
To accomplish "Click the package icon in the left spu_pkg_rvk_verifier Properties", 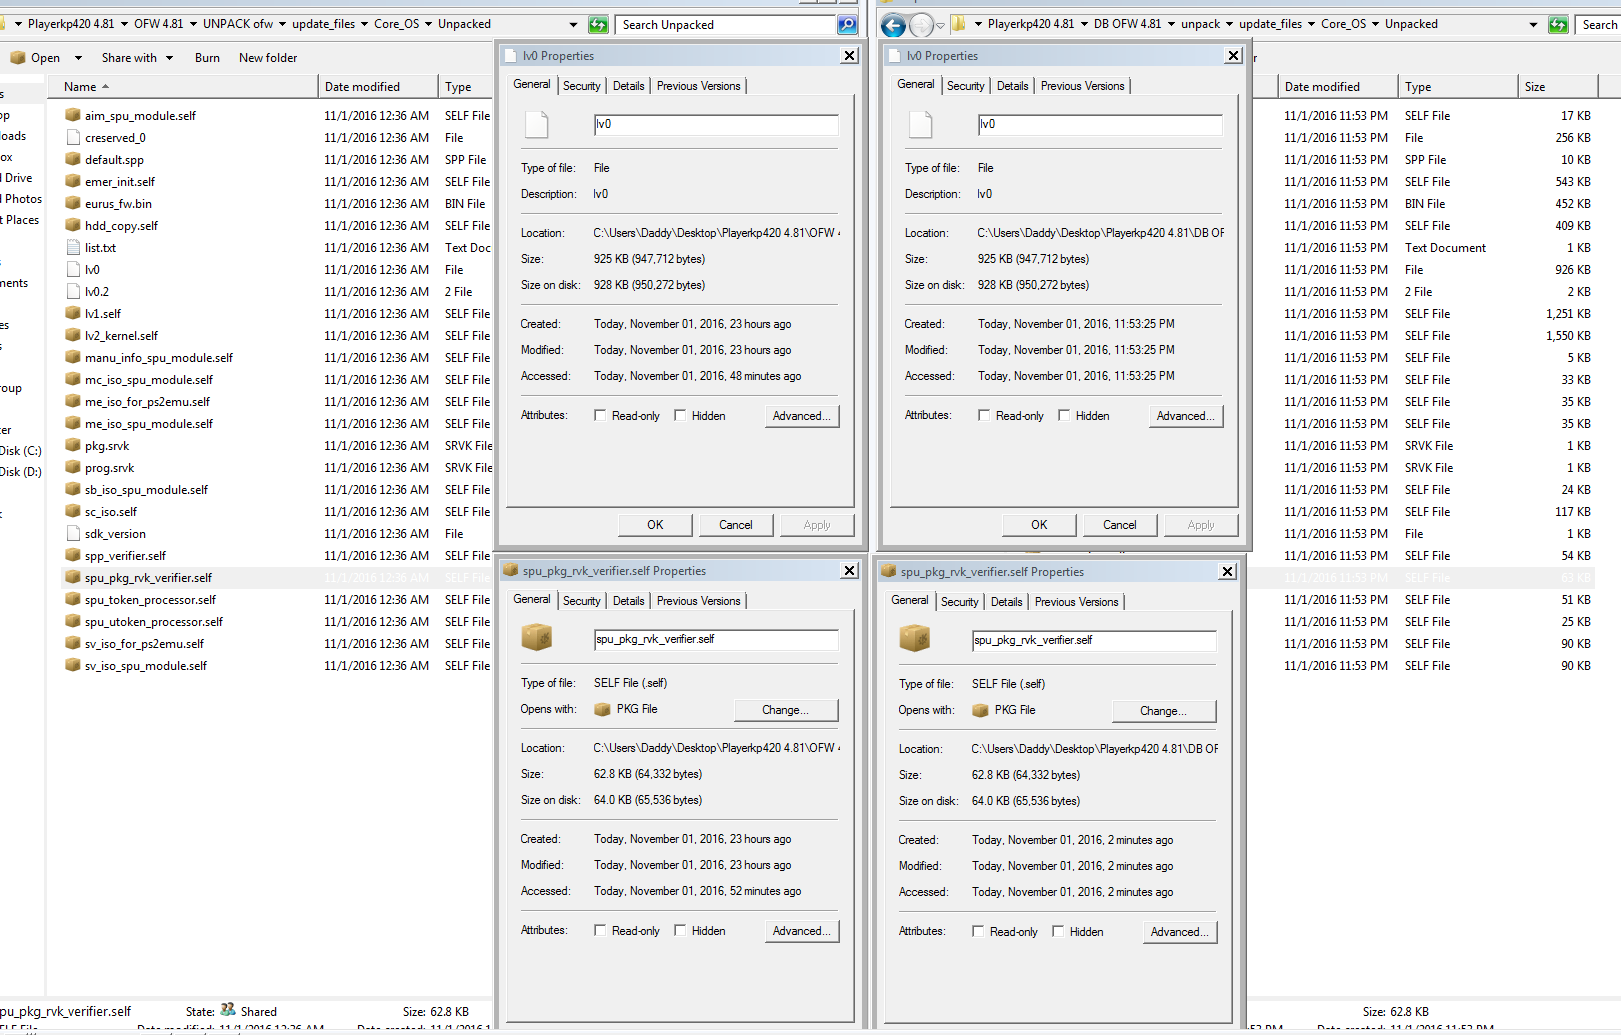I will tap(537, 638).
